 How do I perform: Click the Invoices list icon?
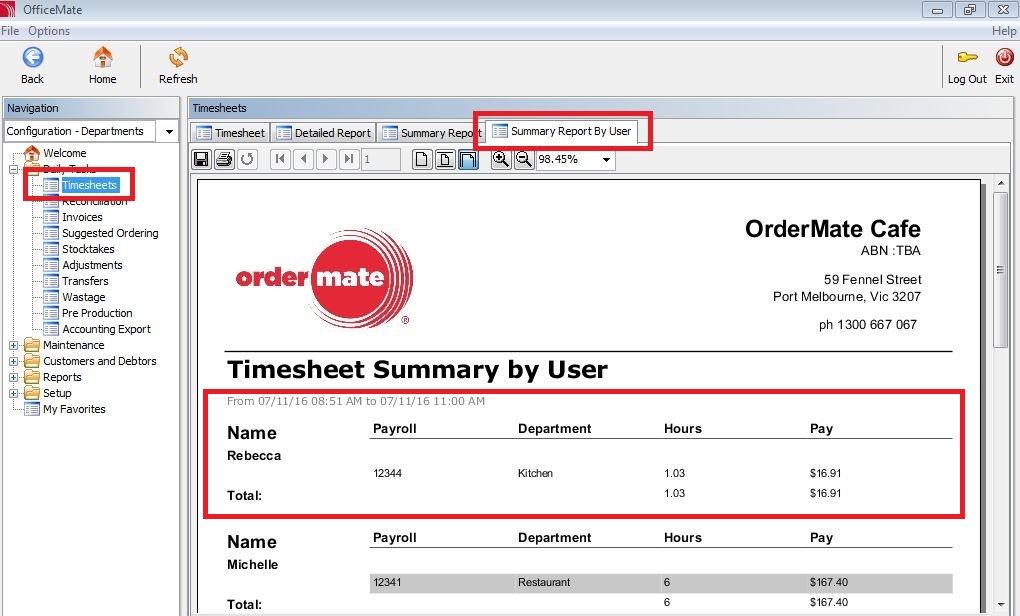pyautogui.click(x=51, y=217)
